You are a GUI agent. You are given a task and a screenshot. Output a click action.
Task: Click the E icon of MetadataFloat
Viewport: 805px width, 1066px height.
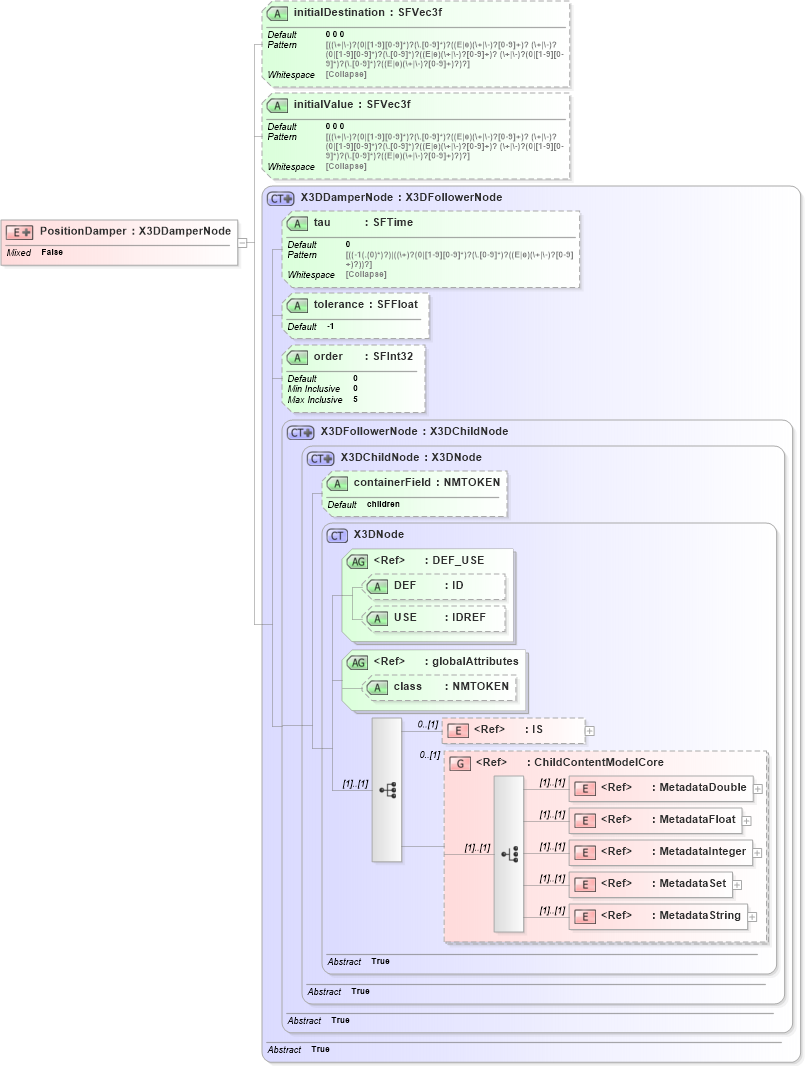(x=585, y=821)
